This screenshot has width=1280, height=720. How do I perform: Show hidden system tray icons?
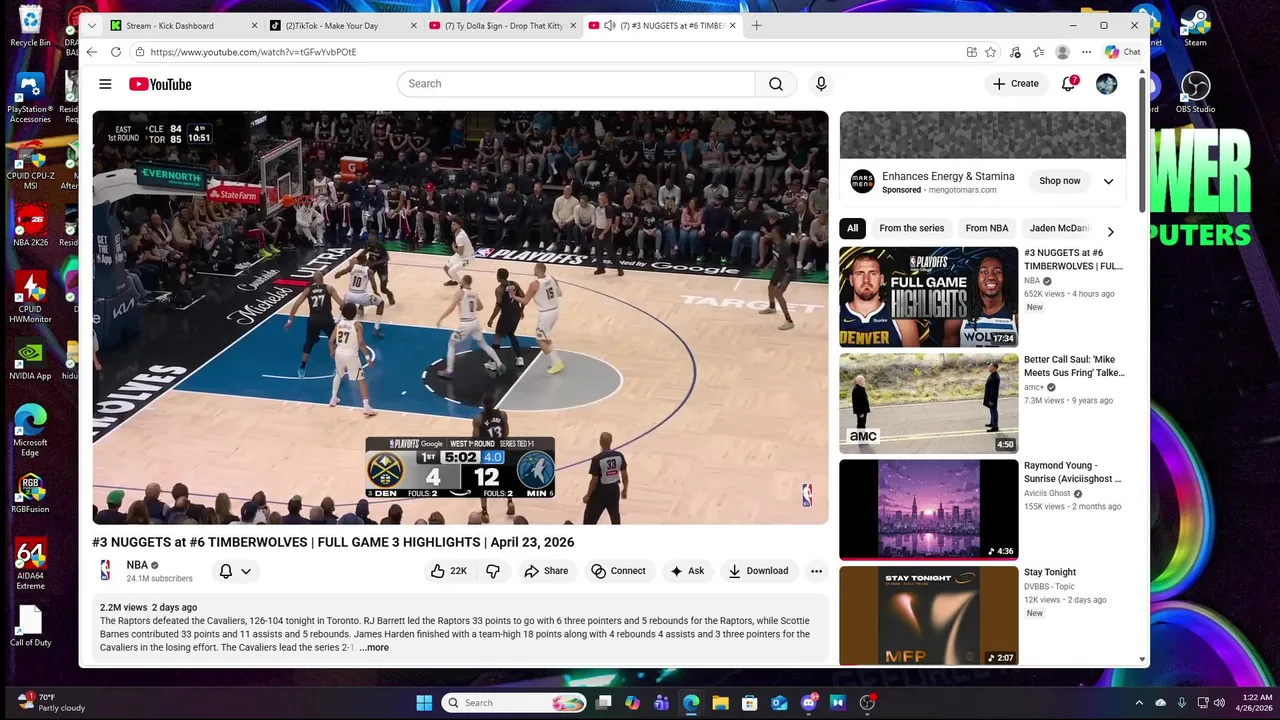(x=1139, y=702)
